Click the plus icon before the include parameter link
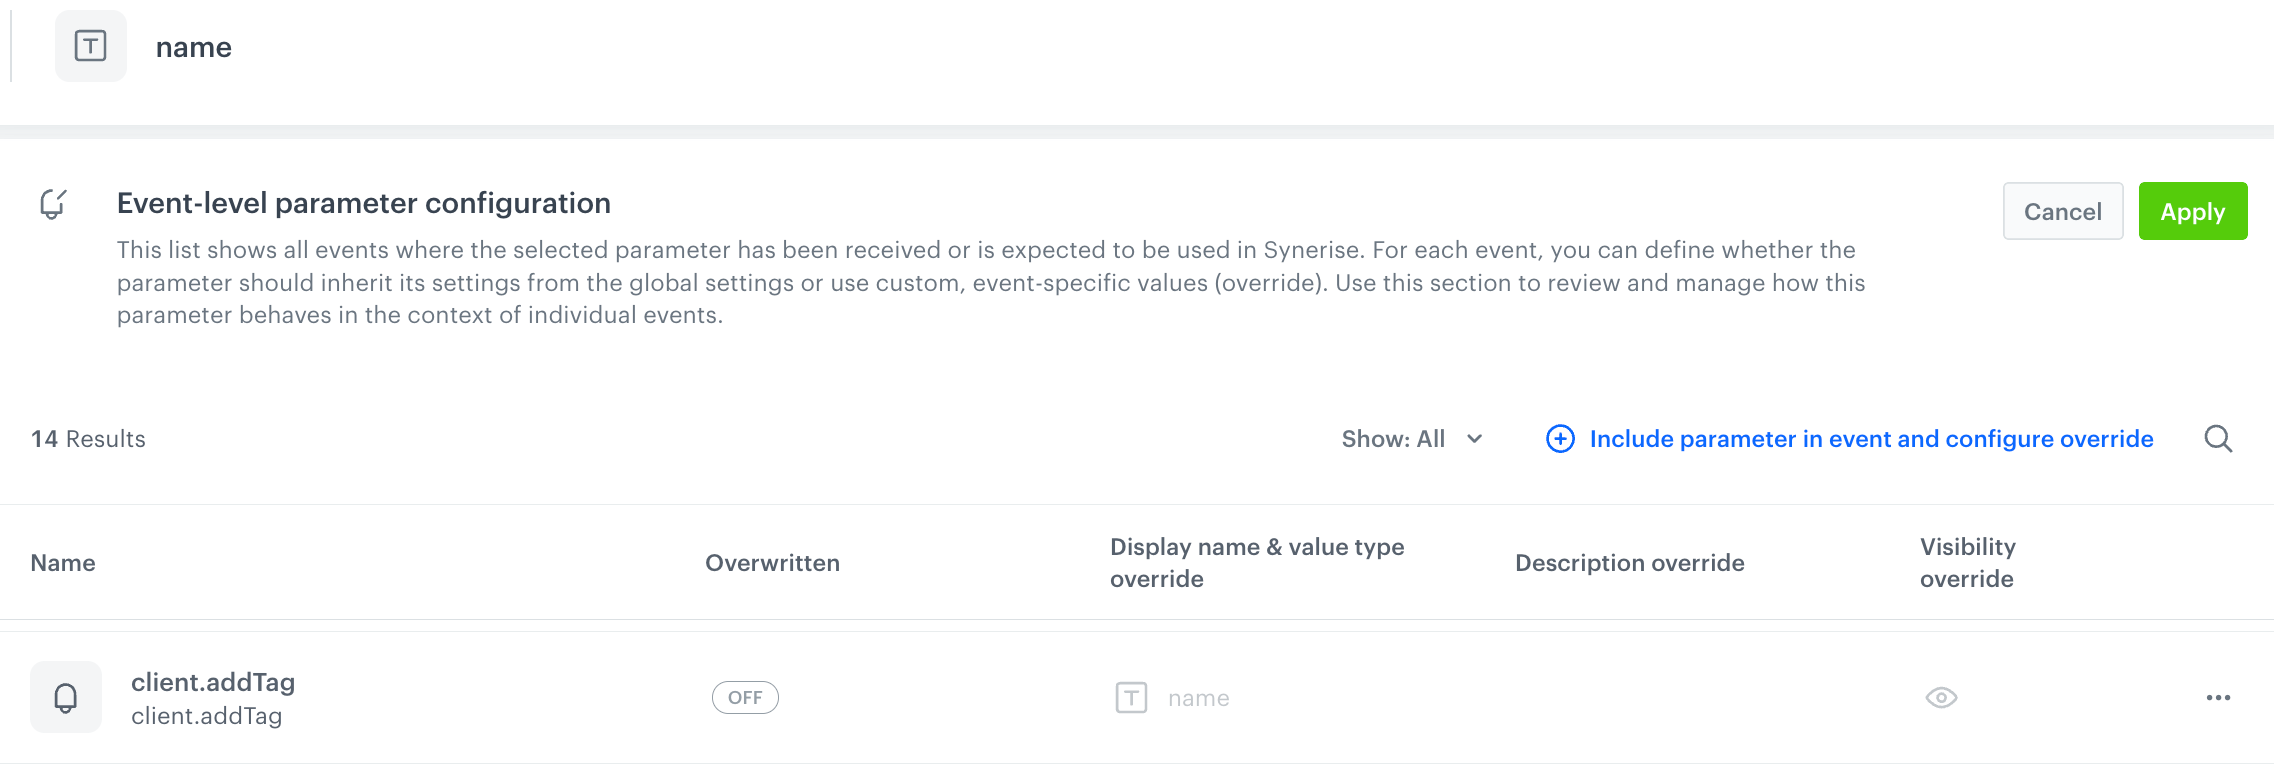 tap(1560, 439)
